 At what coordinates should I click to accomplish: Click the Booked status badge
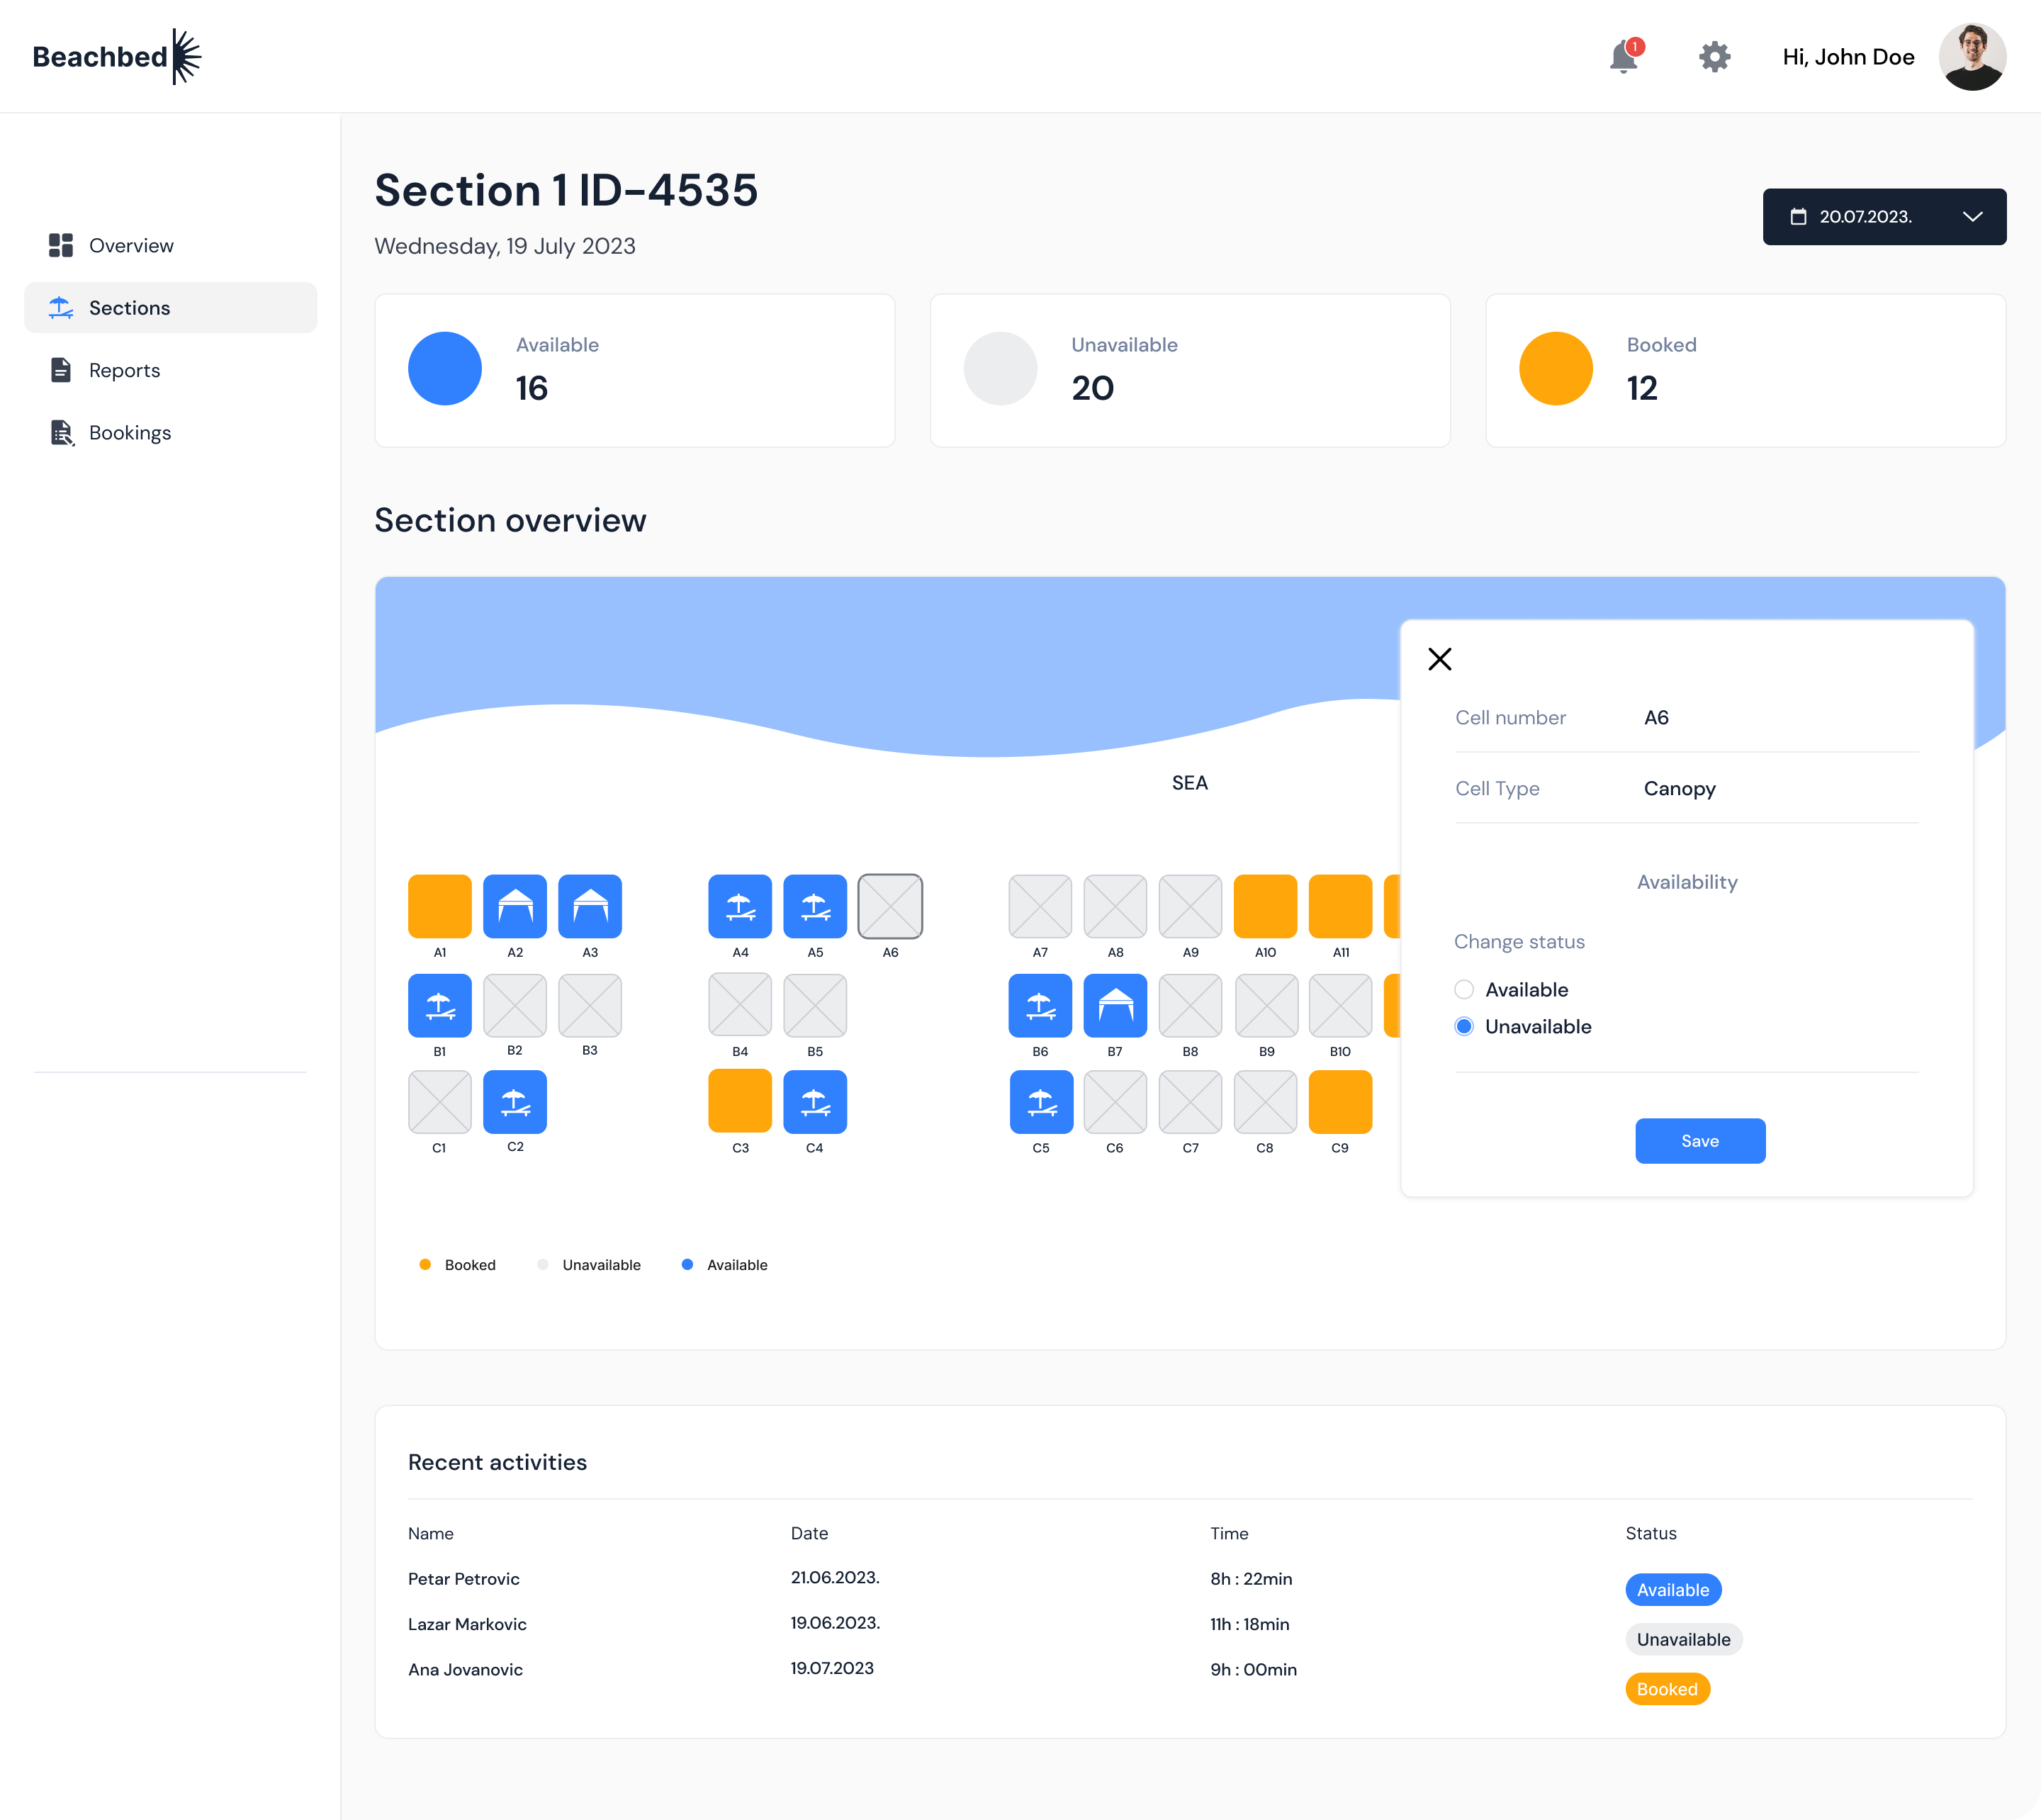(1667, 1689)
